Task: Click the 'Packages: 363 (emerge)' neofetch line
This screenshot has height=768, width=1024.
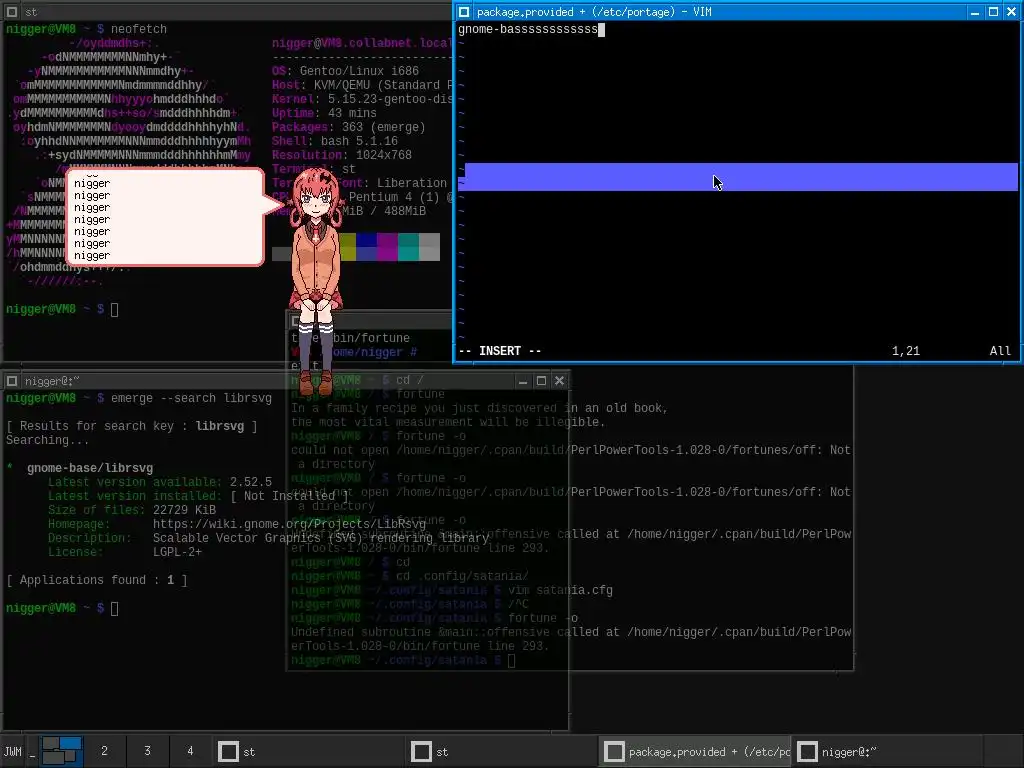Action: point(349,127)
